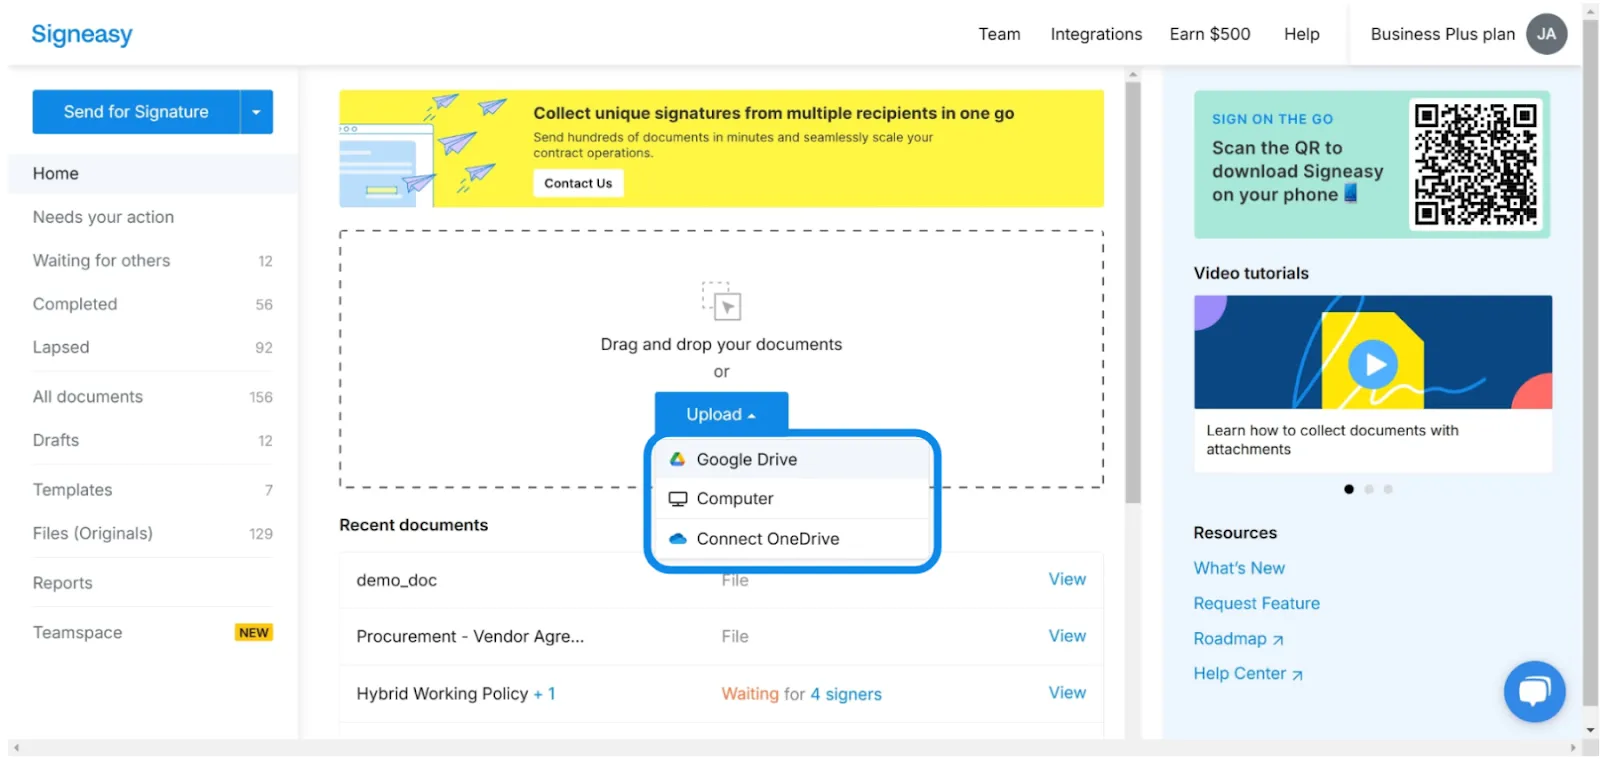Open Help in the top navigation
Screen dimensions: 1600x759
[x=1301, y=34]
